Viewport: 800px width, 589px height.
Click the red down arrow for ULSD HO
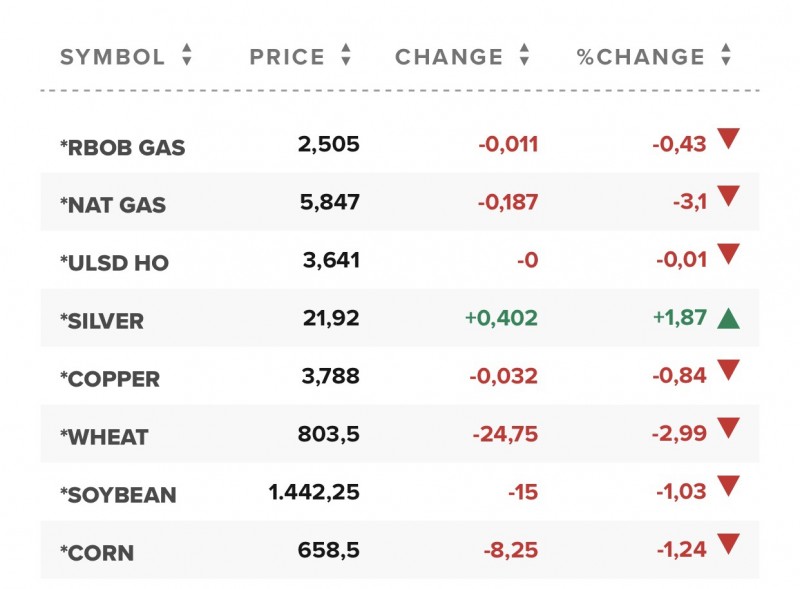[x=728, y=255]
